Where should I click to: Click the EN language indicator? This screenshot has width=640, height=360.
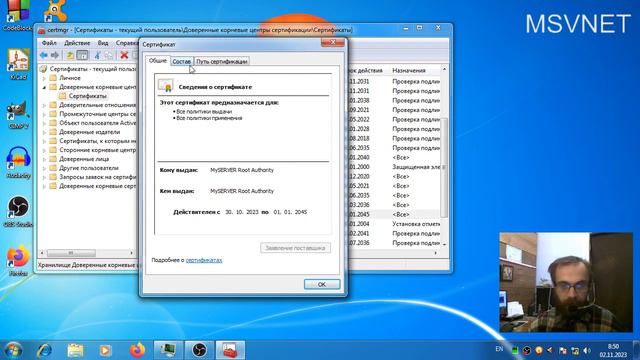click(499, 349)
